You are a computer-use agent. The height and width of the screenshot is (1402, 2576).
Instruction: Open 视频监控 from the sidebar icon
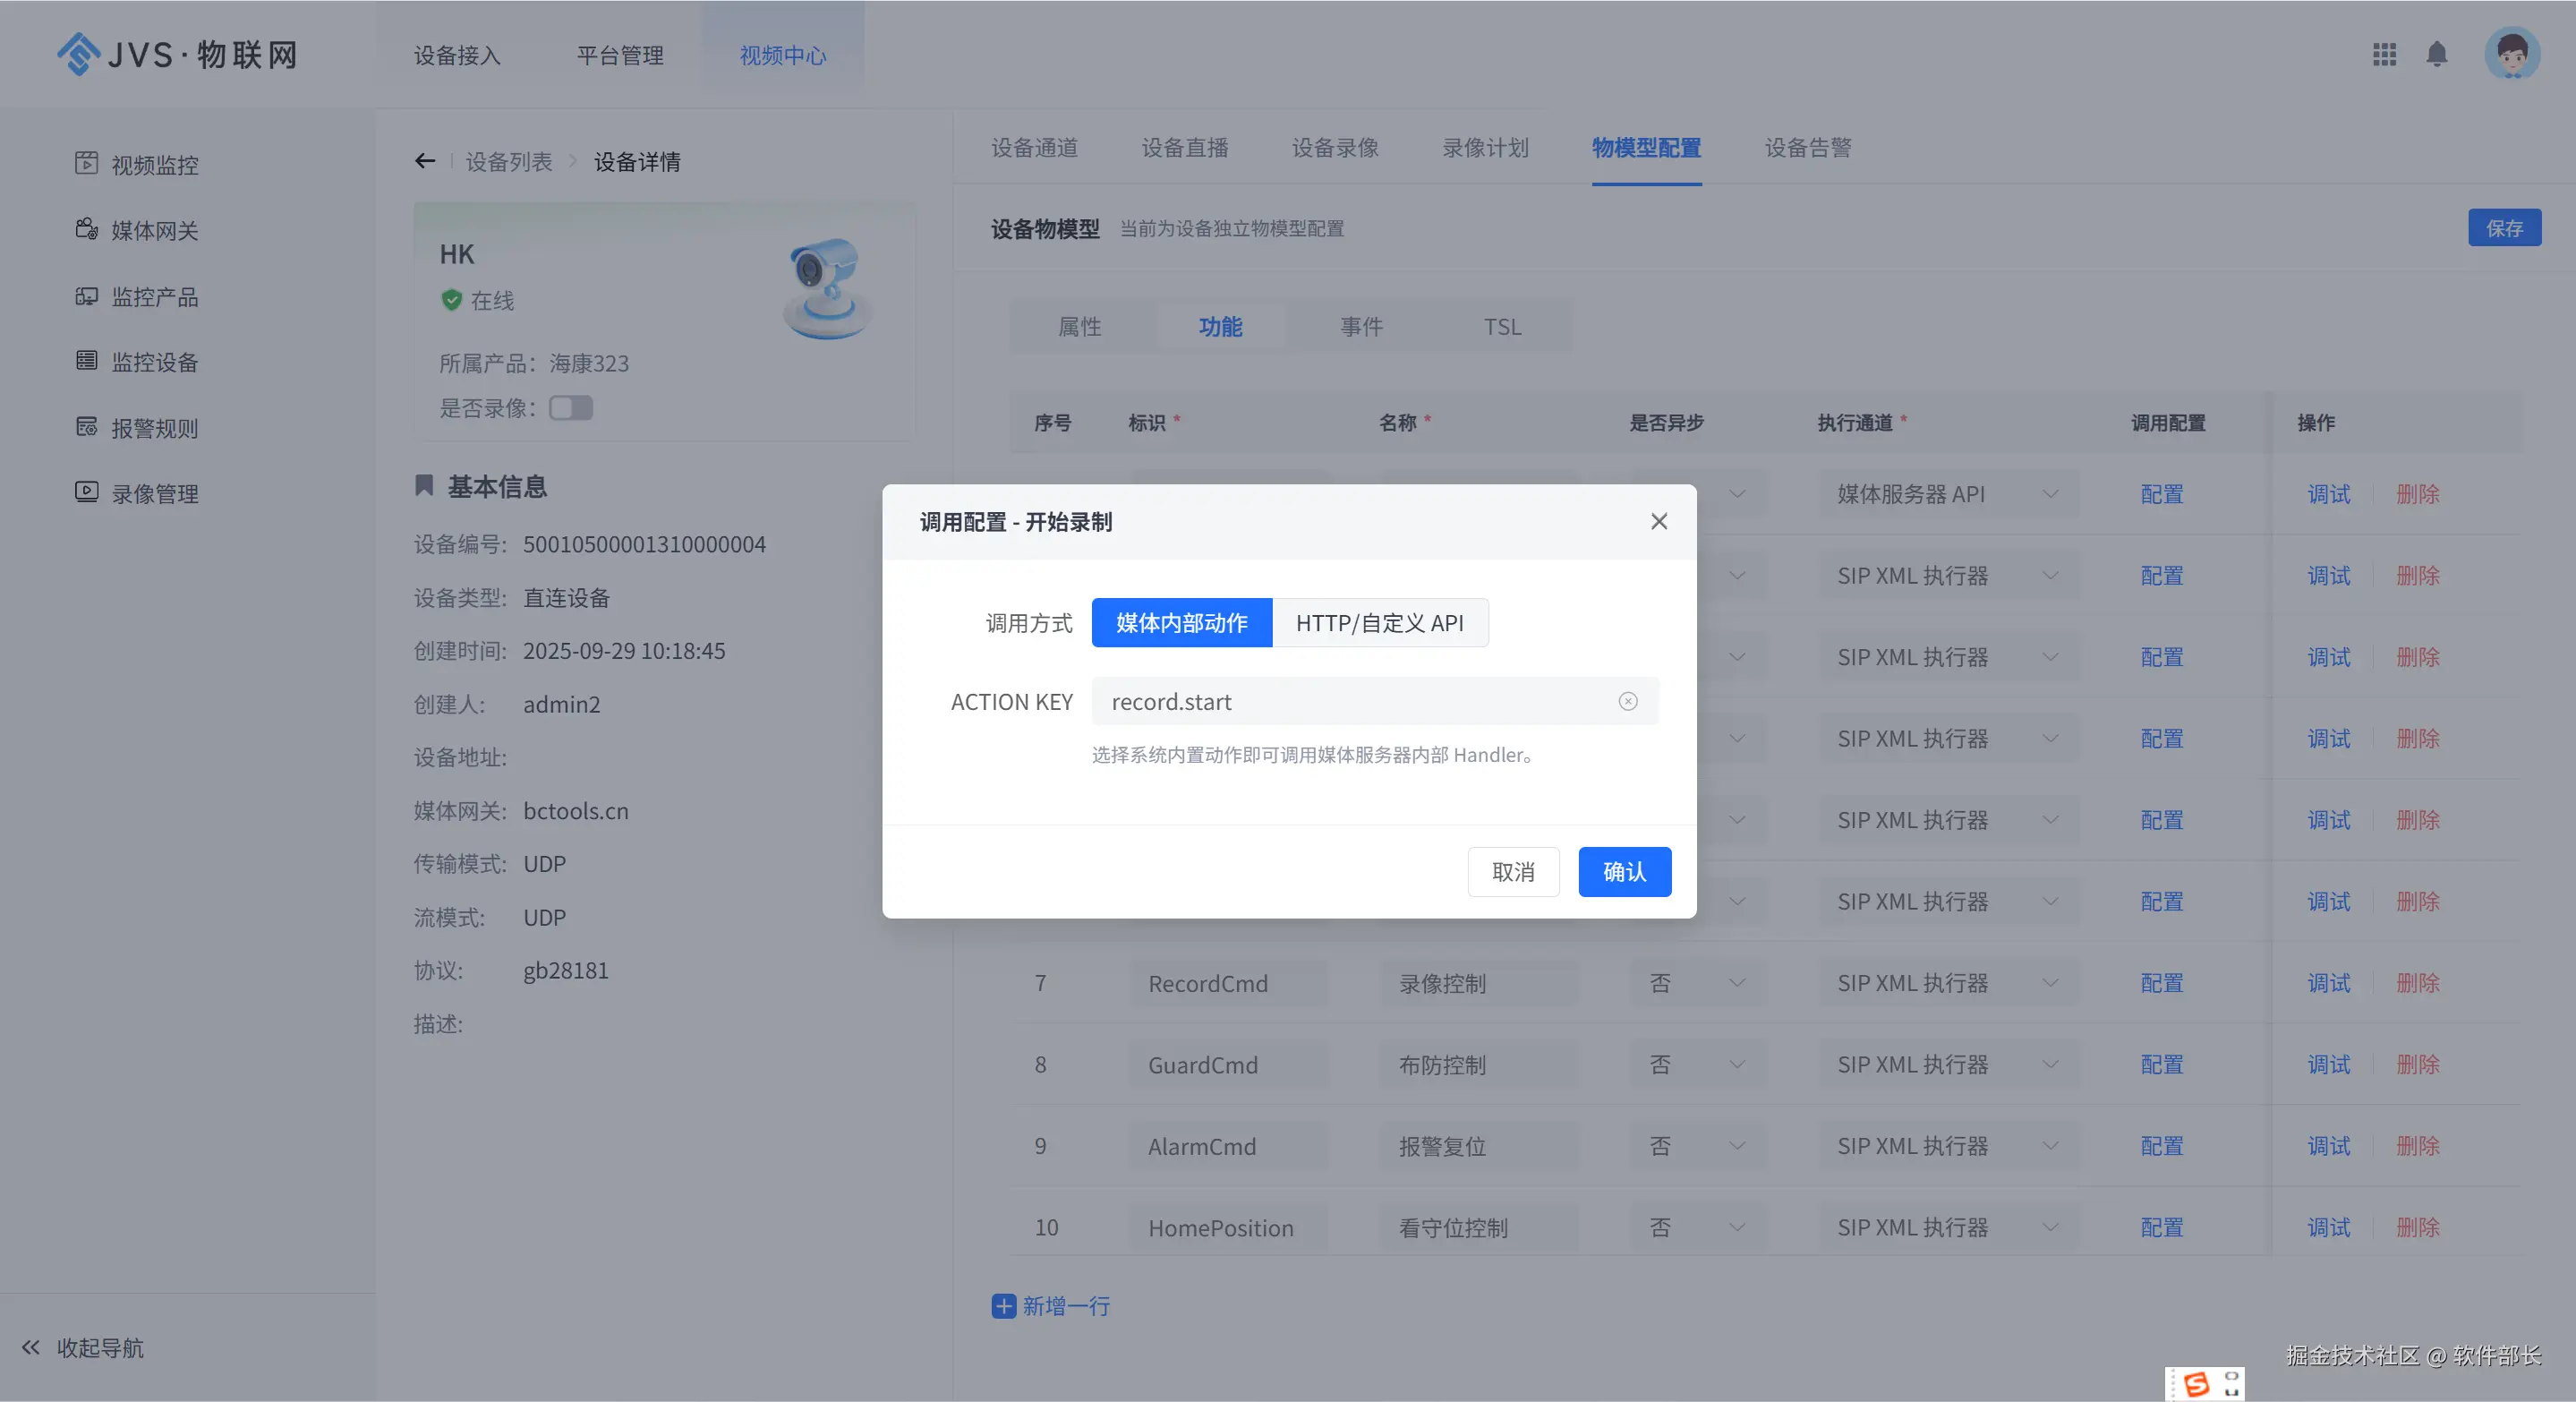tap(87, 163)
